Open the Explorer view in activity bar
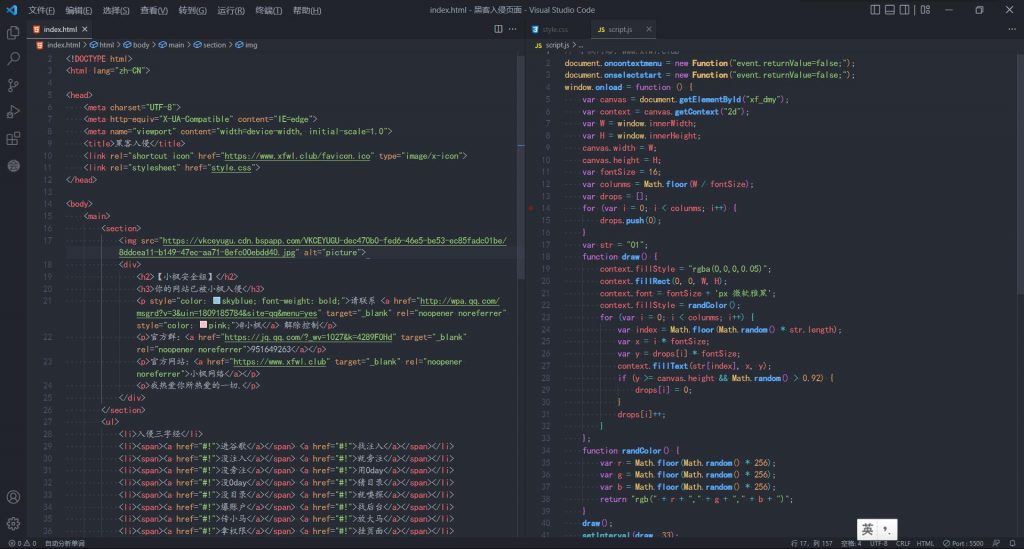The width and height of the screenshot is (1024, 549). pyautogui.click(x=13, y=32)
